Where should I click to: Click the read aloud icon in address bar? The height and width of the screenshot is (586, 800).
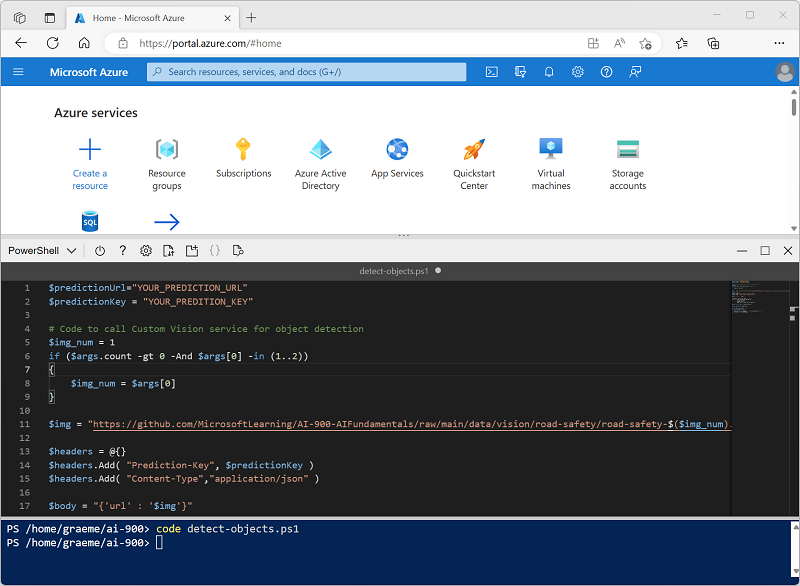tap(619, 43)
